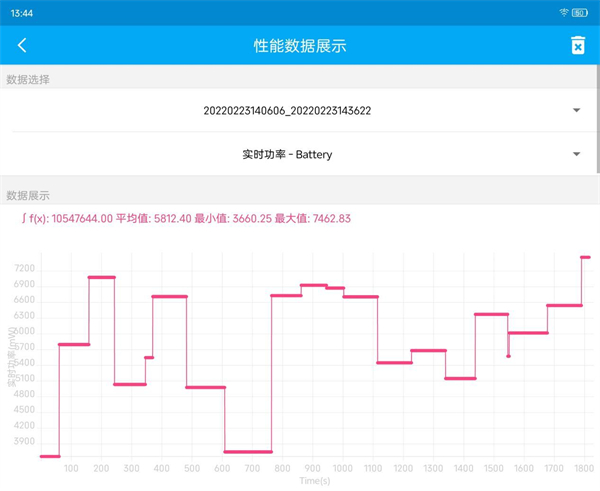Tap the Wi-Fi status icon

[x=564, y=12]
